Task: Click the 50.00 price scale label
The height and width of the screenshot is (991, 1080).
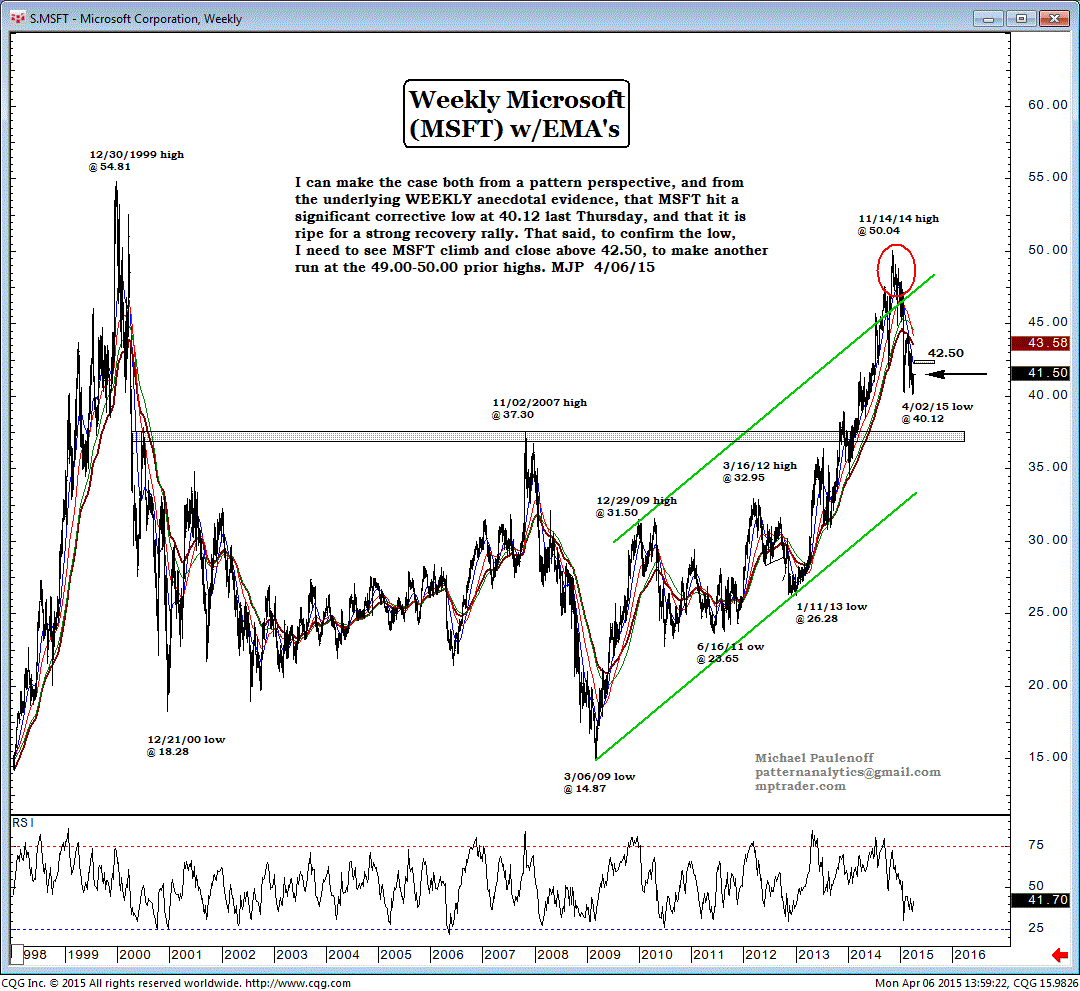Action: click(1048, 249)
